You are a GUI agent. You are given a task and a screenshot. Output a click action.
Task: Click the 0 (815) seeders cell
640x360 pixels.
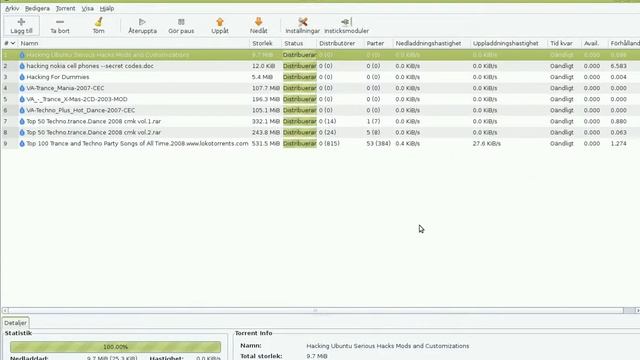[329, 143]
